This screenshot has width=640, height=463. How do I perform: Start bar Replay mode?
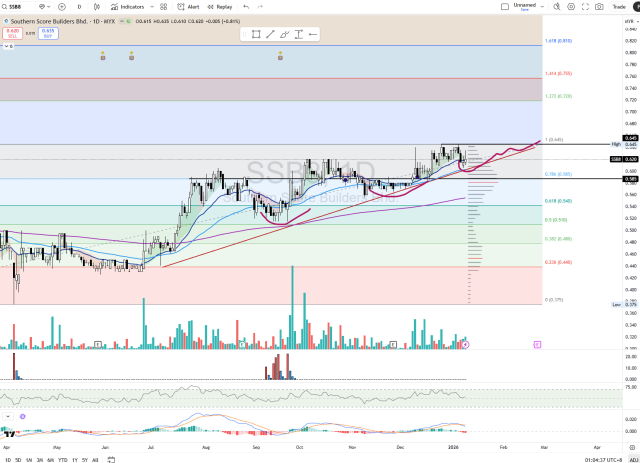(x=220, y=7)
